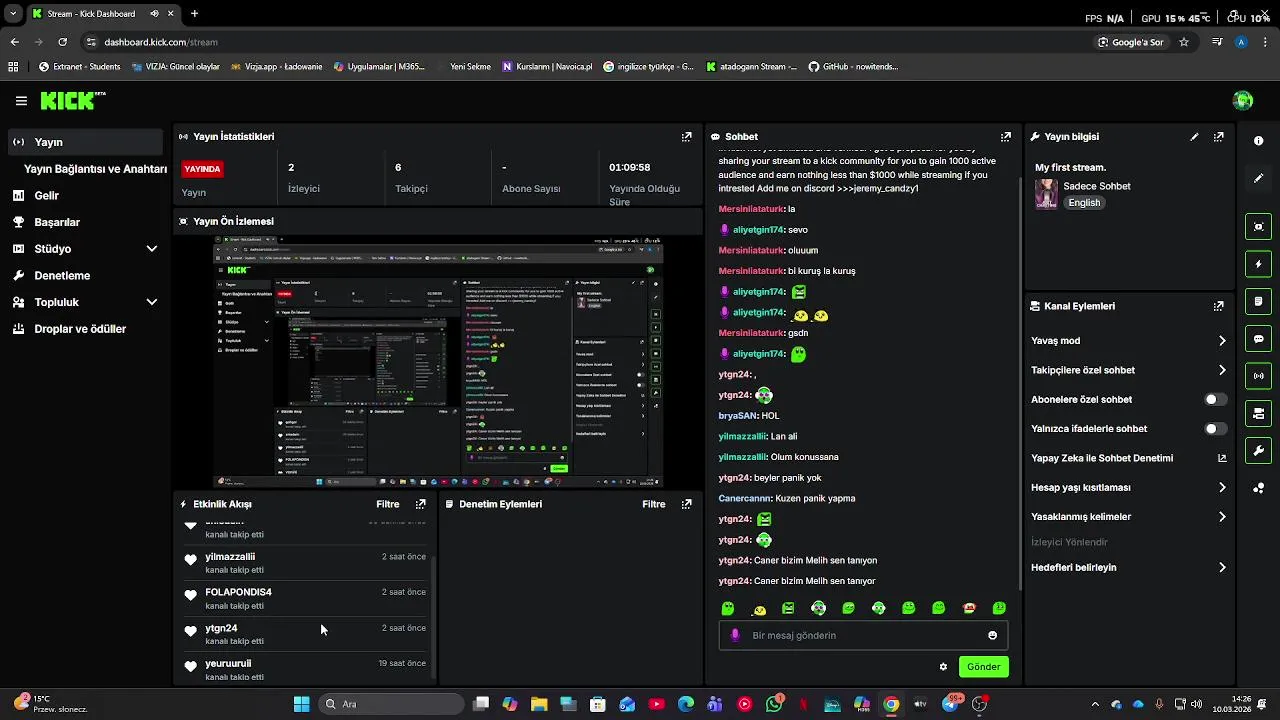
Task: Bookmark this page with the star icon
Action: tap(1184, 42)
